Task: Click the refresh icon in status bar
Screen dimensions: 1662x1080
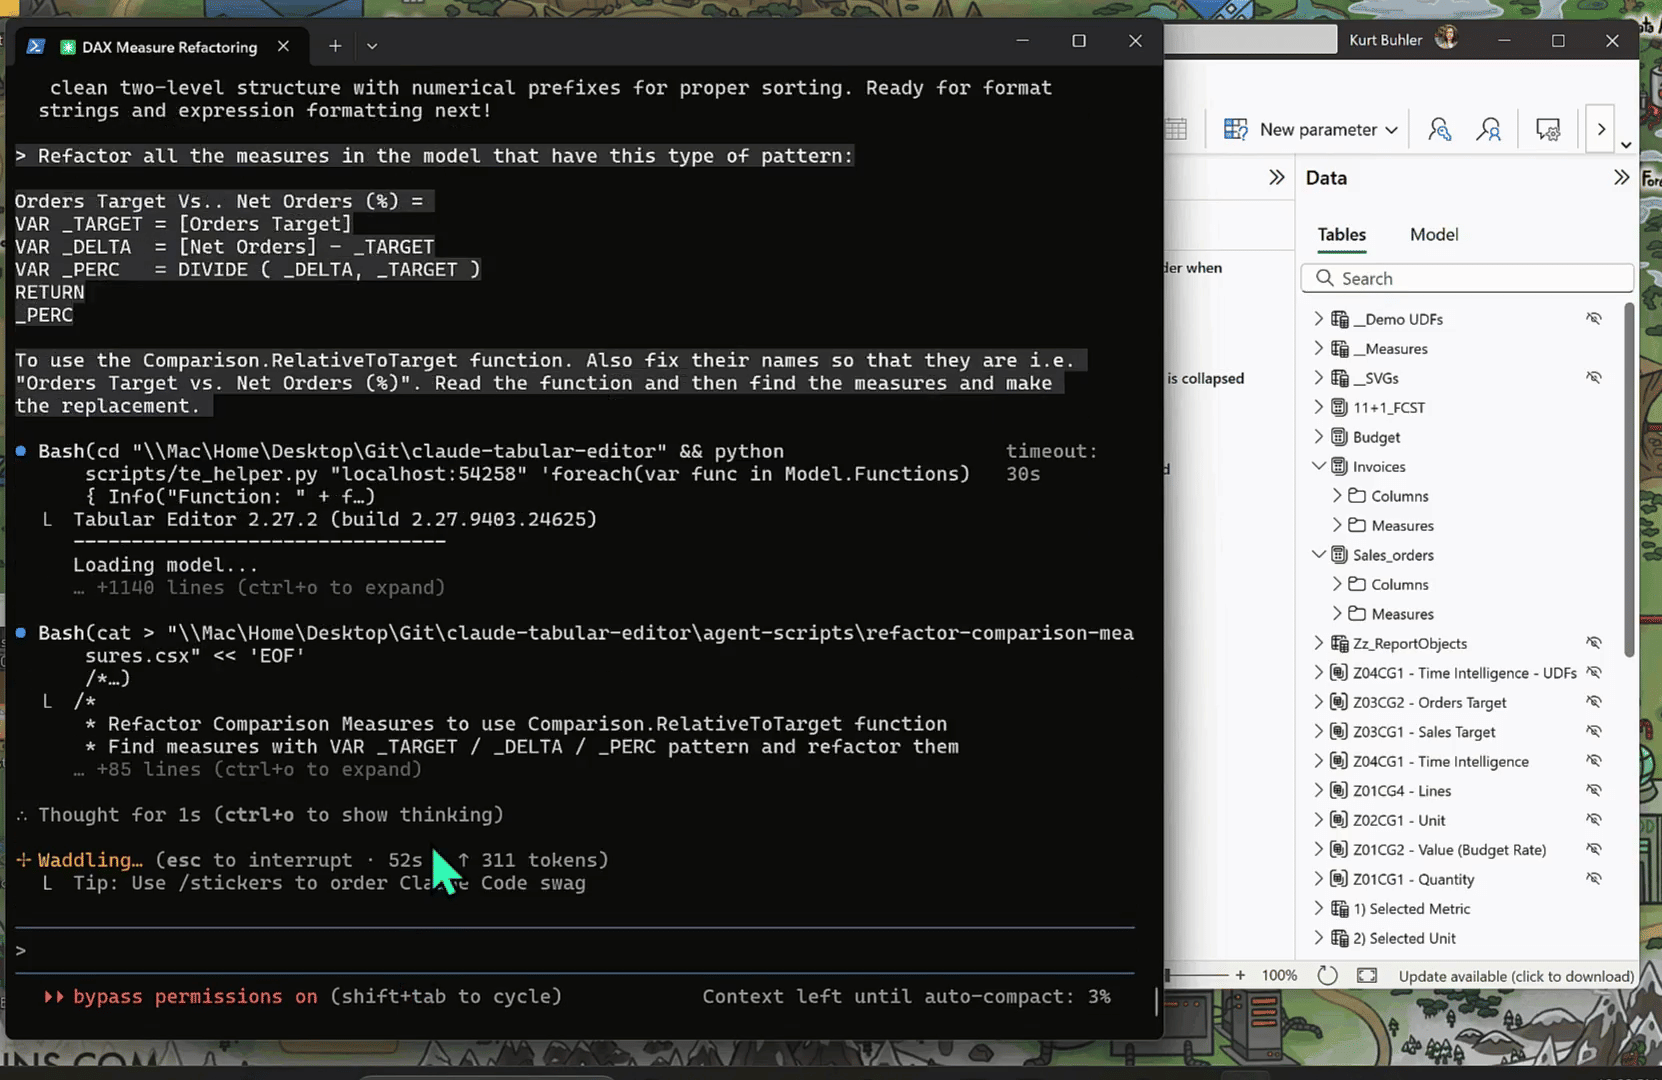Action: click(x=1327, y=976)
